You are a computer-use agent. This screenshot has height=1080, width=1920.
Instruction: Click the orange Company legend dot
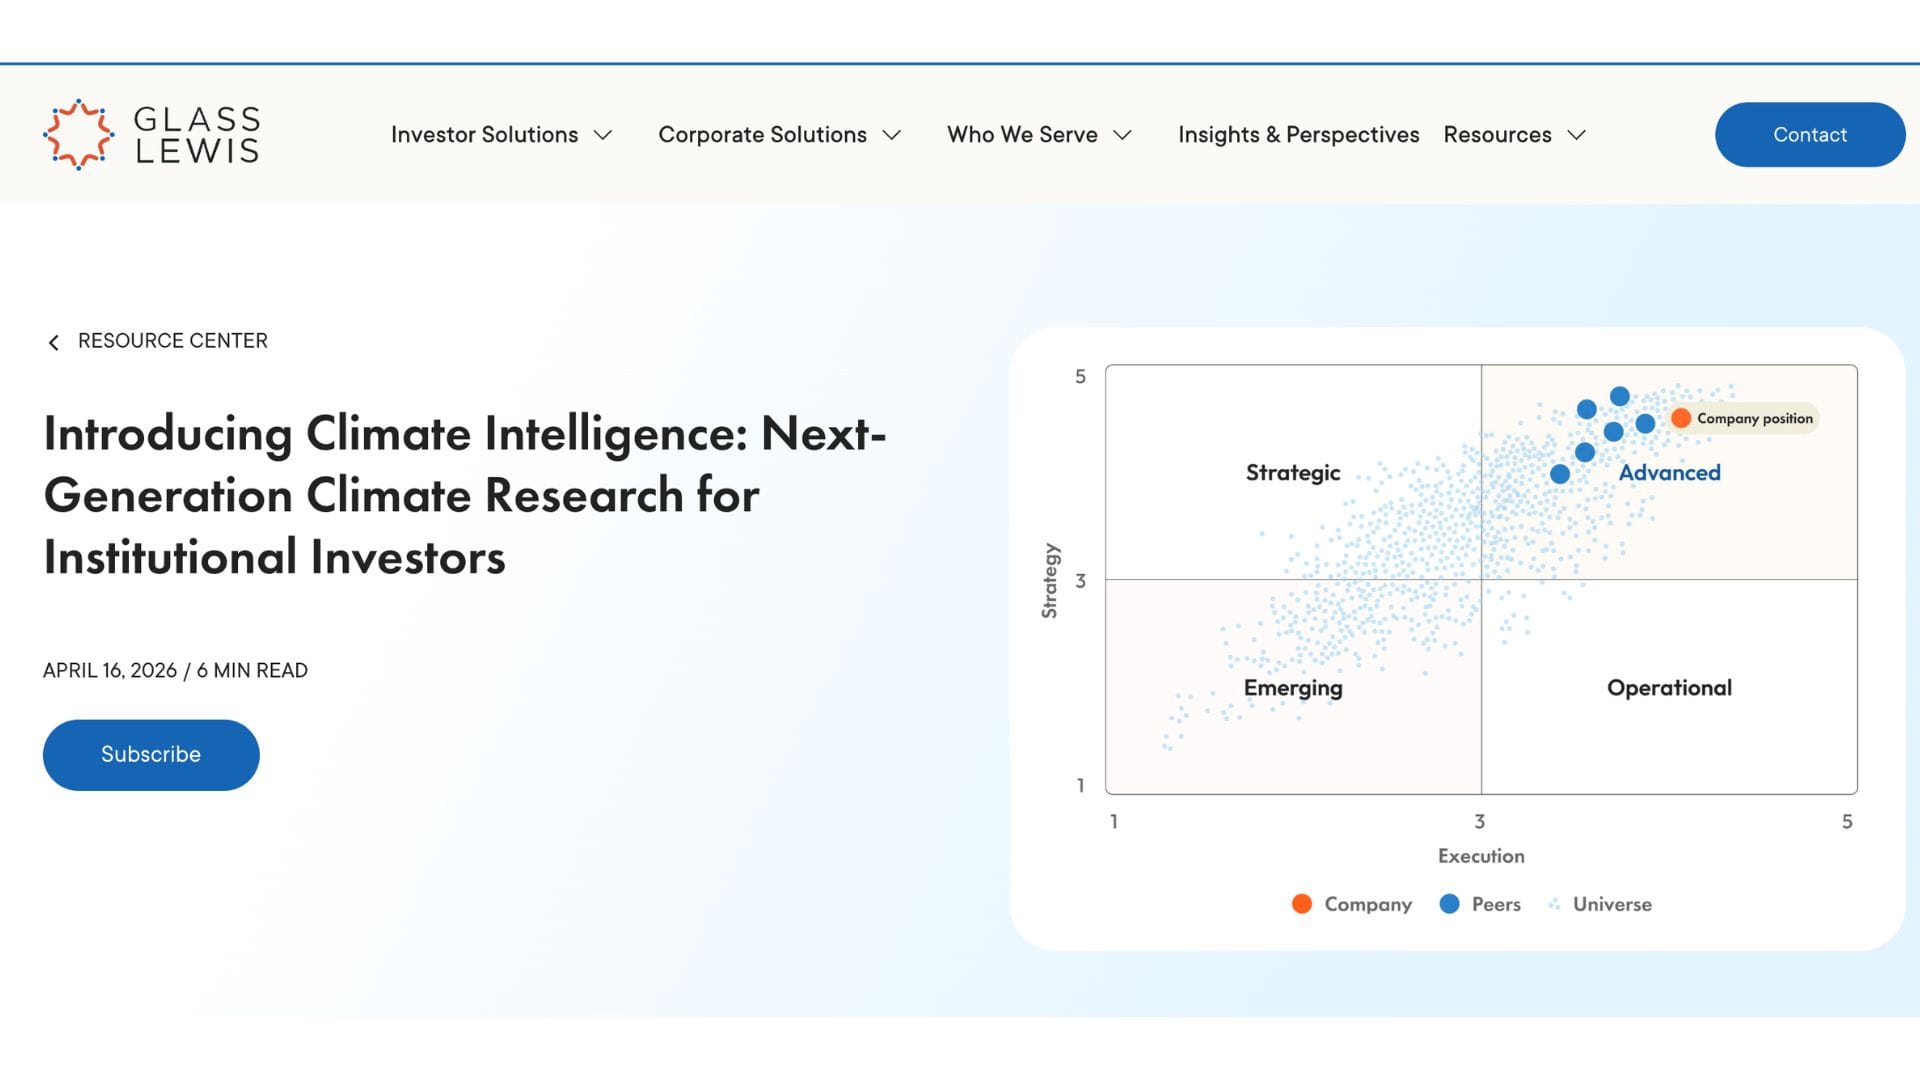1301,903
